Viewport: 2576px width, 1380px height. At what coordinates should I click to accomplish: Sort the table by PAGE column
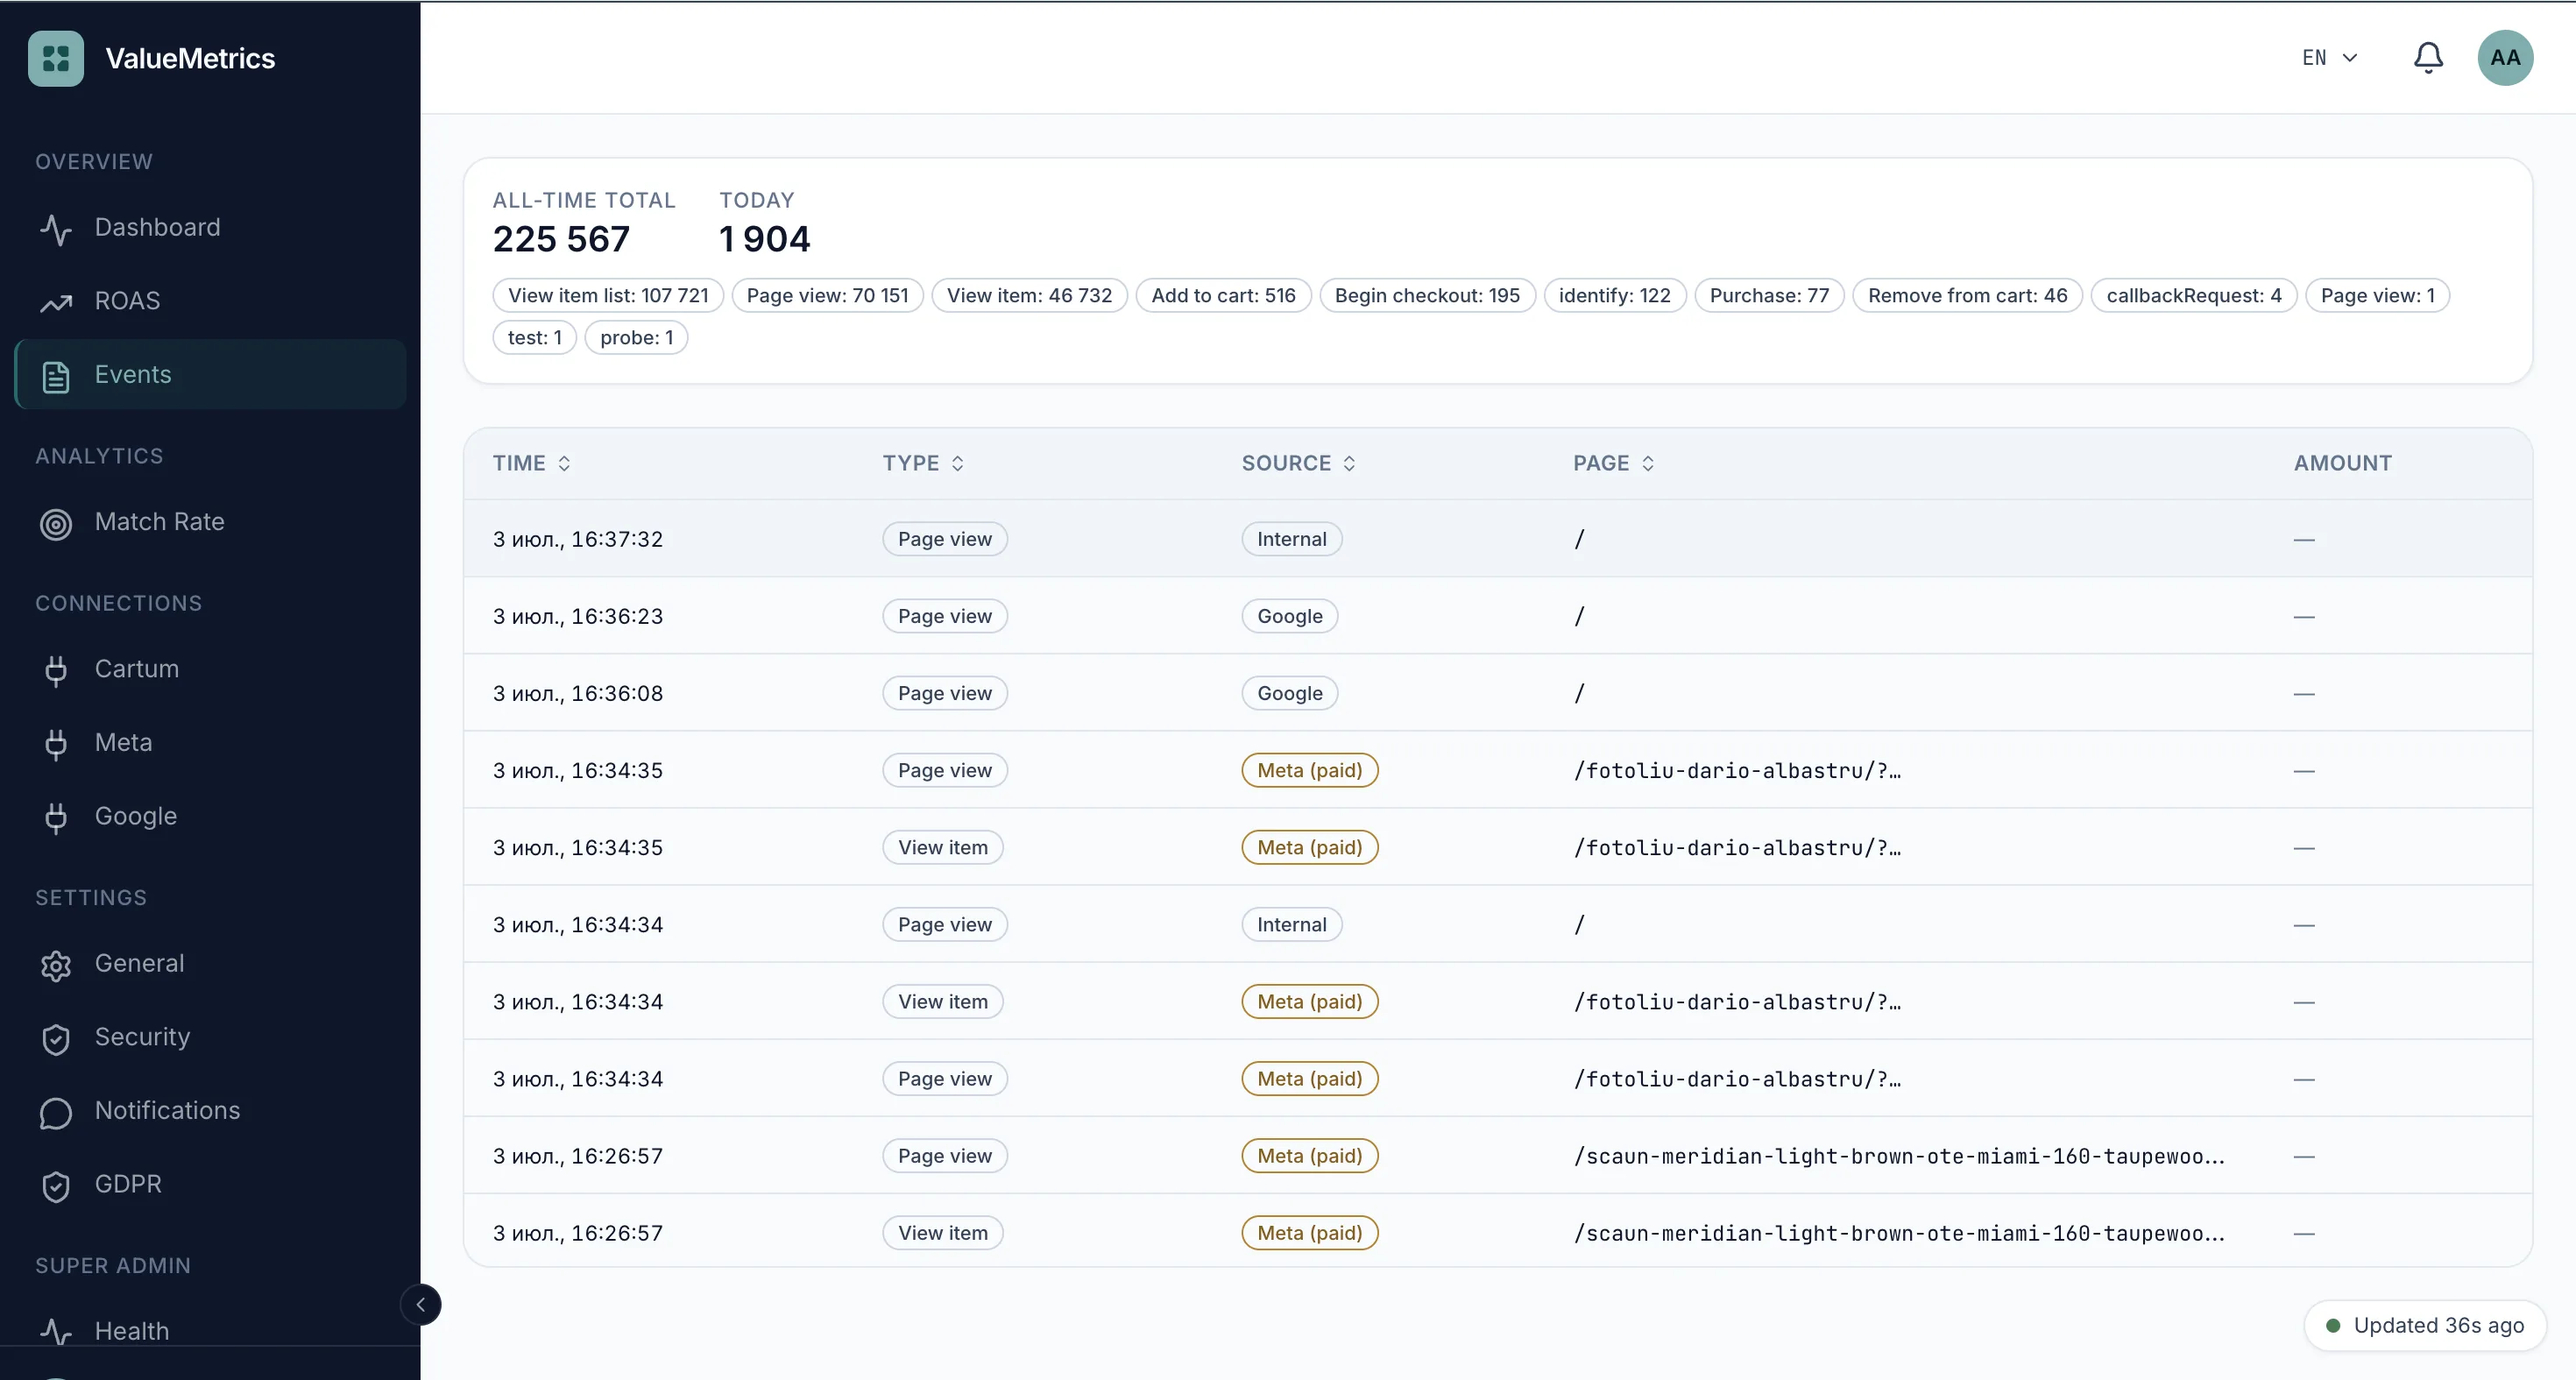tap(1614, 464)
